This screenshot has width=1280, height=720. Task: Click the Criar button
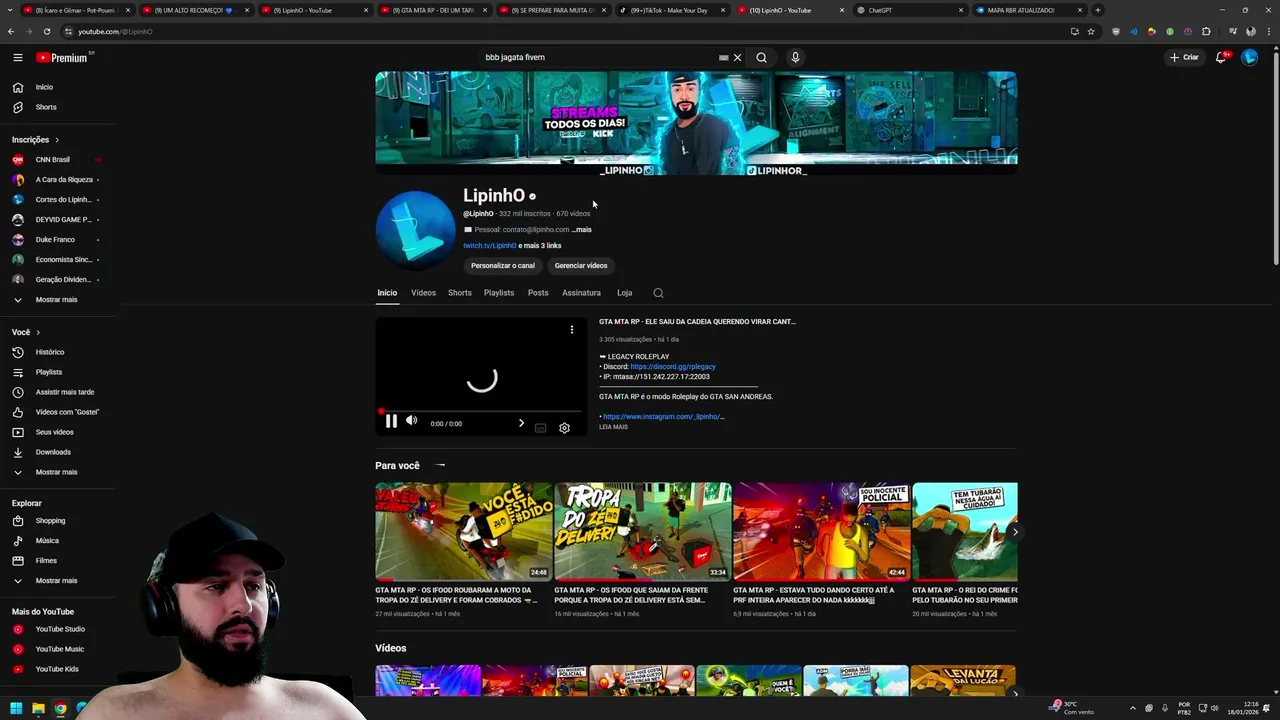(1184, 57)
